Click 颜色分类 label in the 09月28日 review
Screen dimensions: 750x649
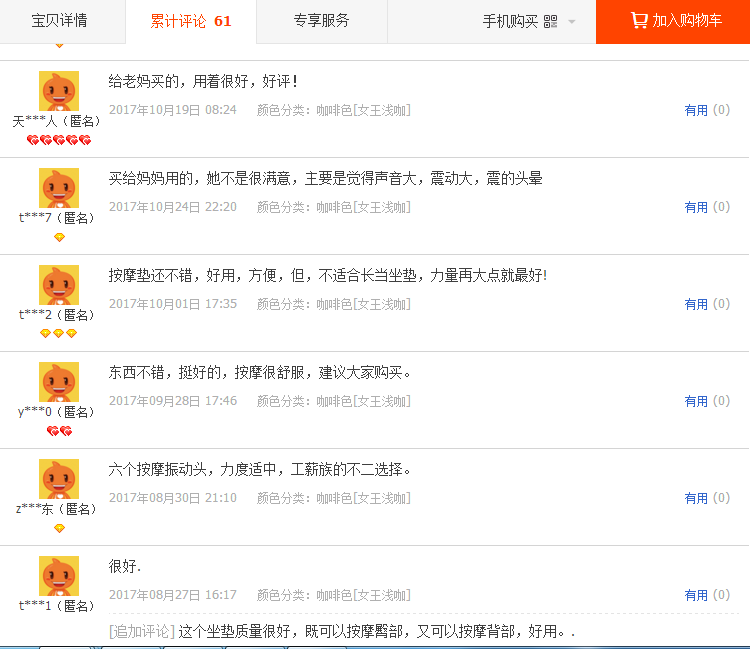[x=283, y=402]
